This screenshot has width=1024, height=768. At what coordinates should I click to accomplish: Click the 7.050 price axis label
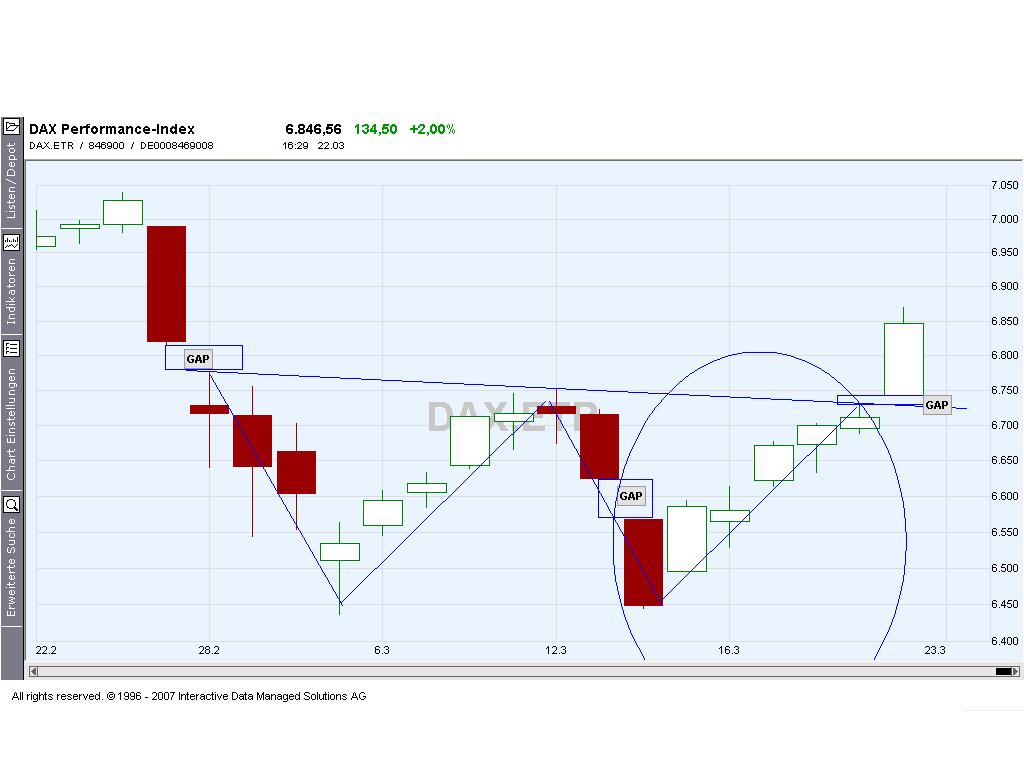coord(1004,185)
